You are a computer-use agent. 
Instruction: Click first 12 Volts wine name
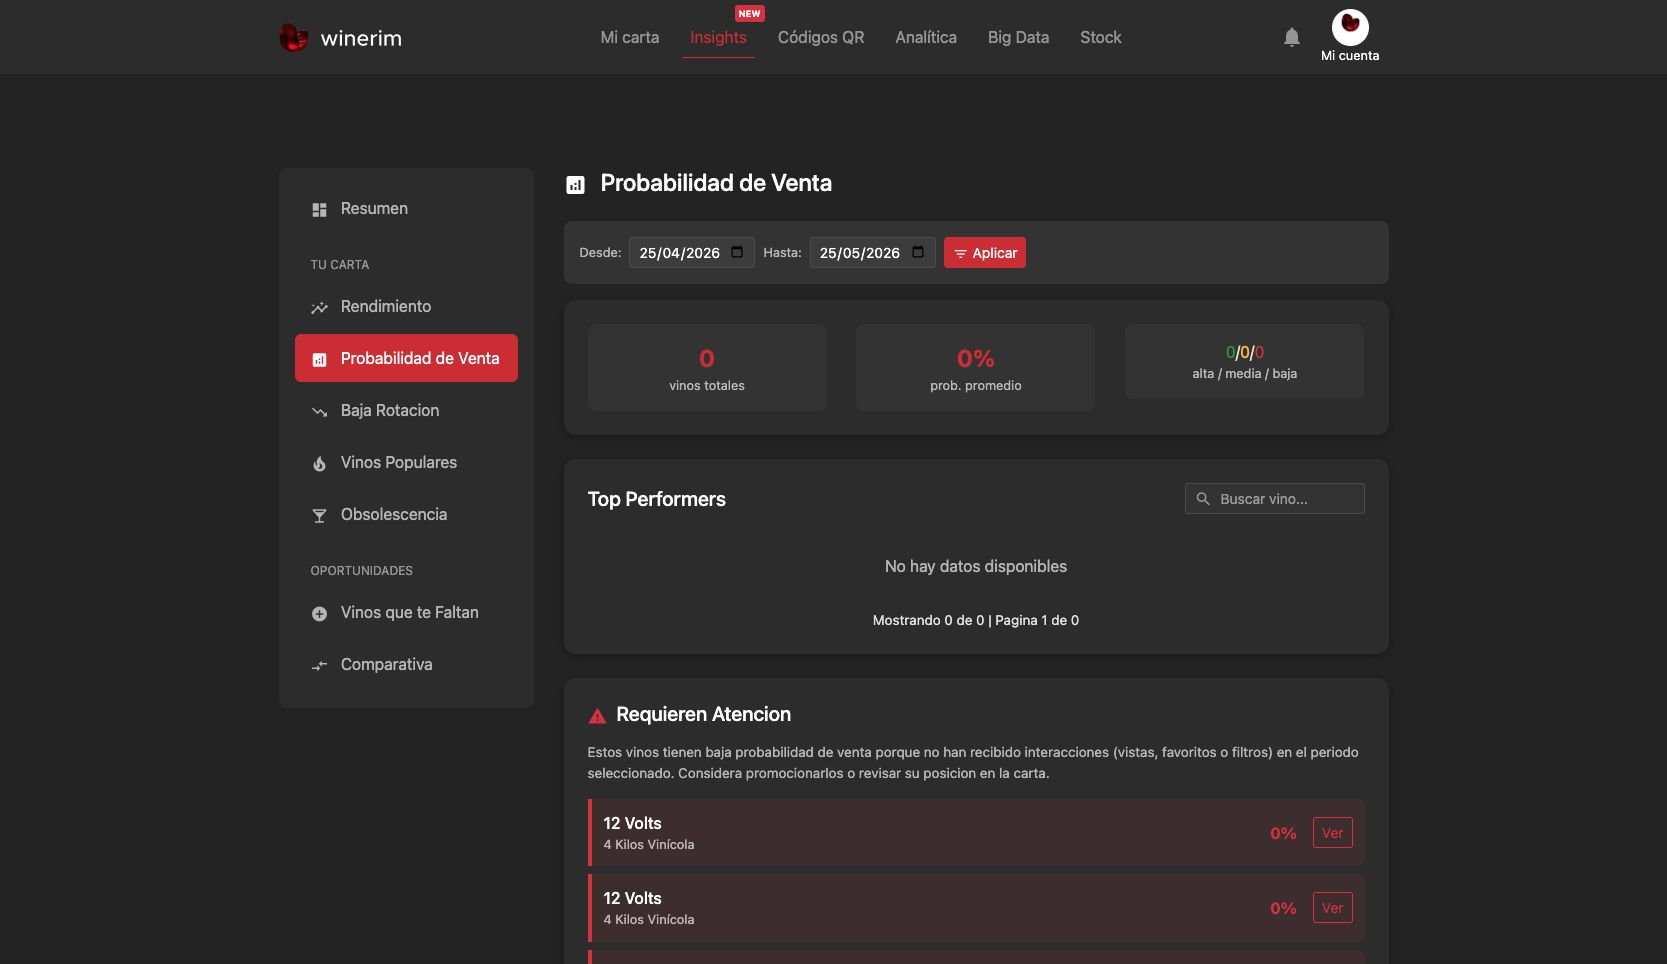[x=632, y=823]
